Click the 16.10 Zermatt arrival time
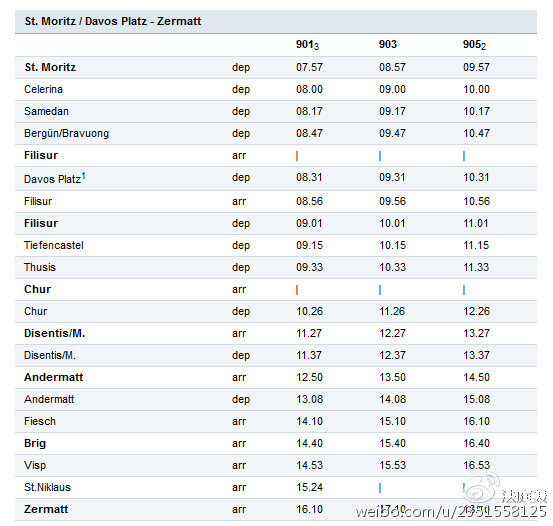The image size is (553, 526). (x=309, y=509)
